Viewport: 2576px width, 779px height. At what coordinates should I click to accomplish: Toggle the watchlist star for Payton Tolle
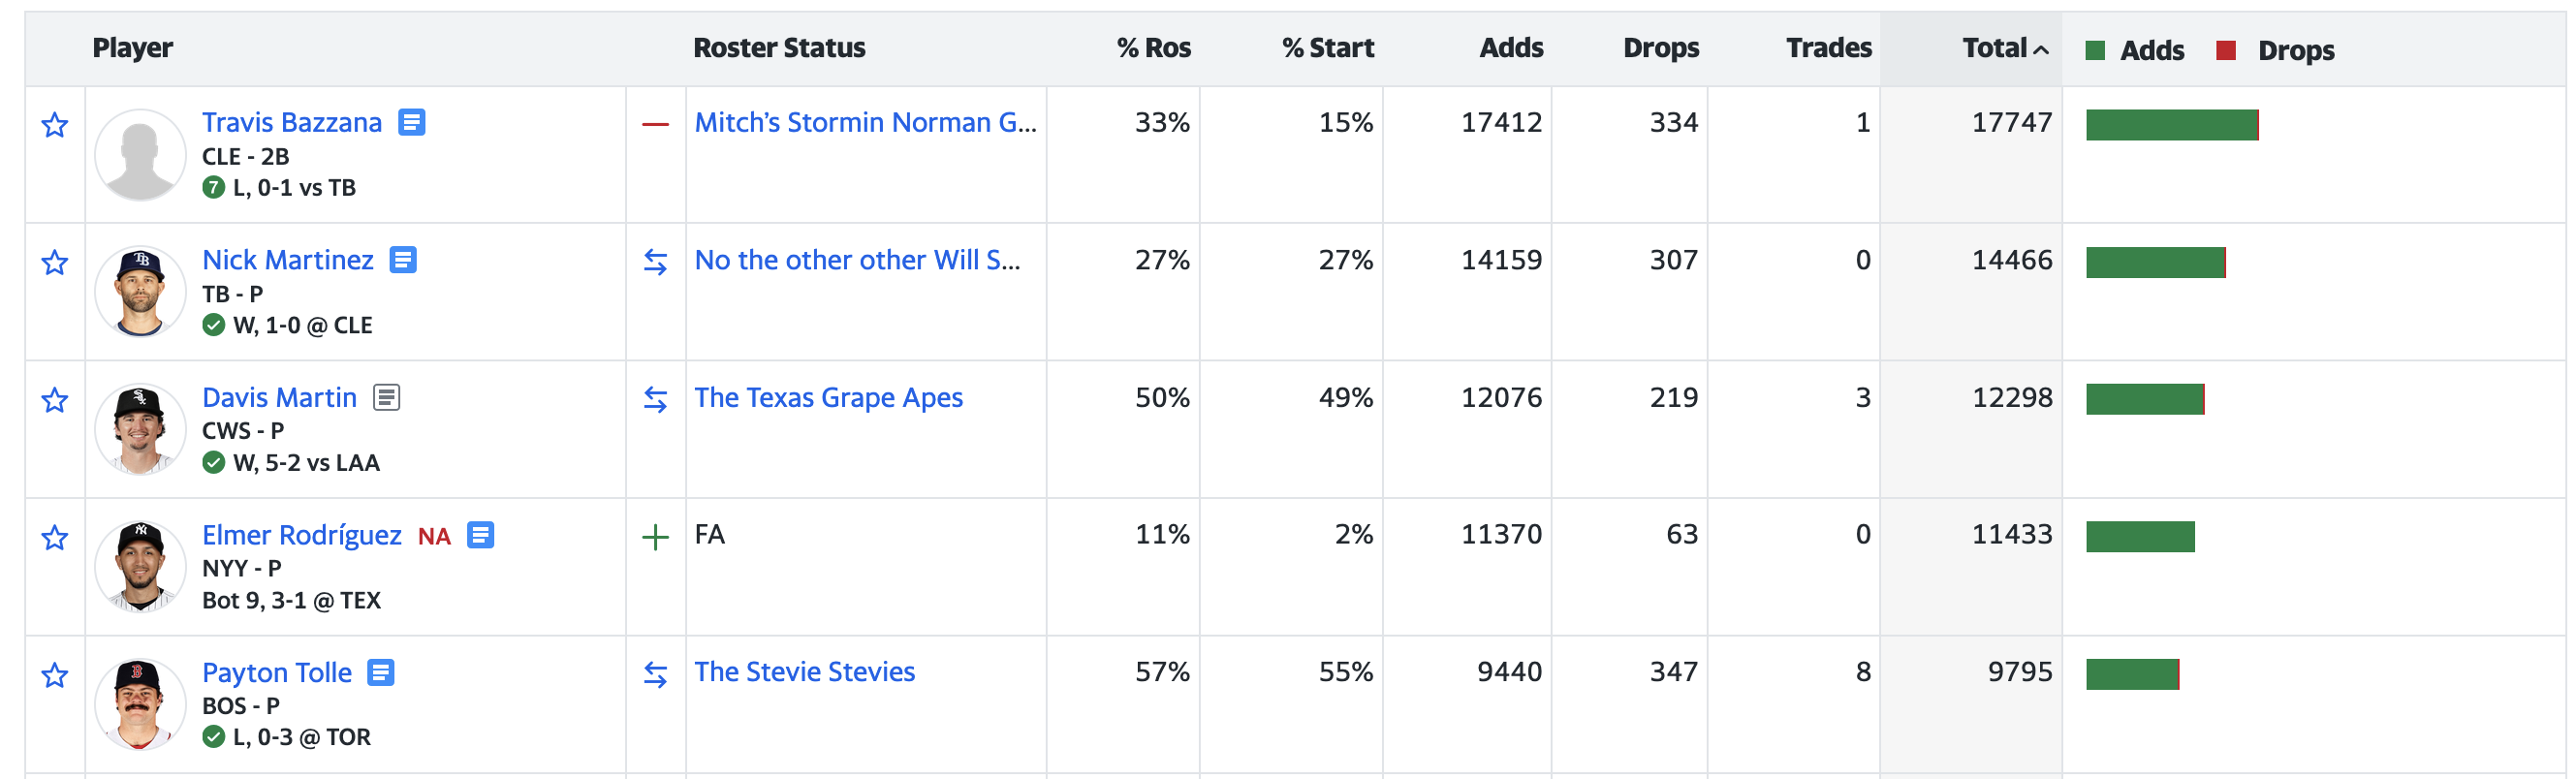(55, 676)
